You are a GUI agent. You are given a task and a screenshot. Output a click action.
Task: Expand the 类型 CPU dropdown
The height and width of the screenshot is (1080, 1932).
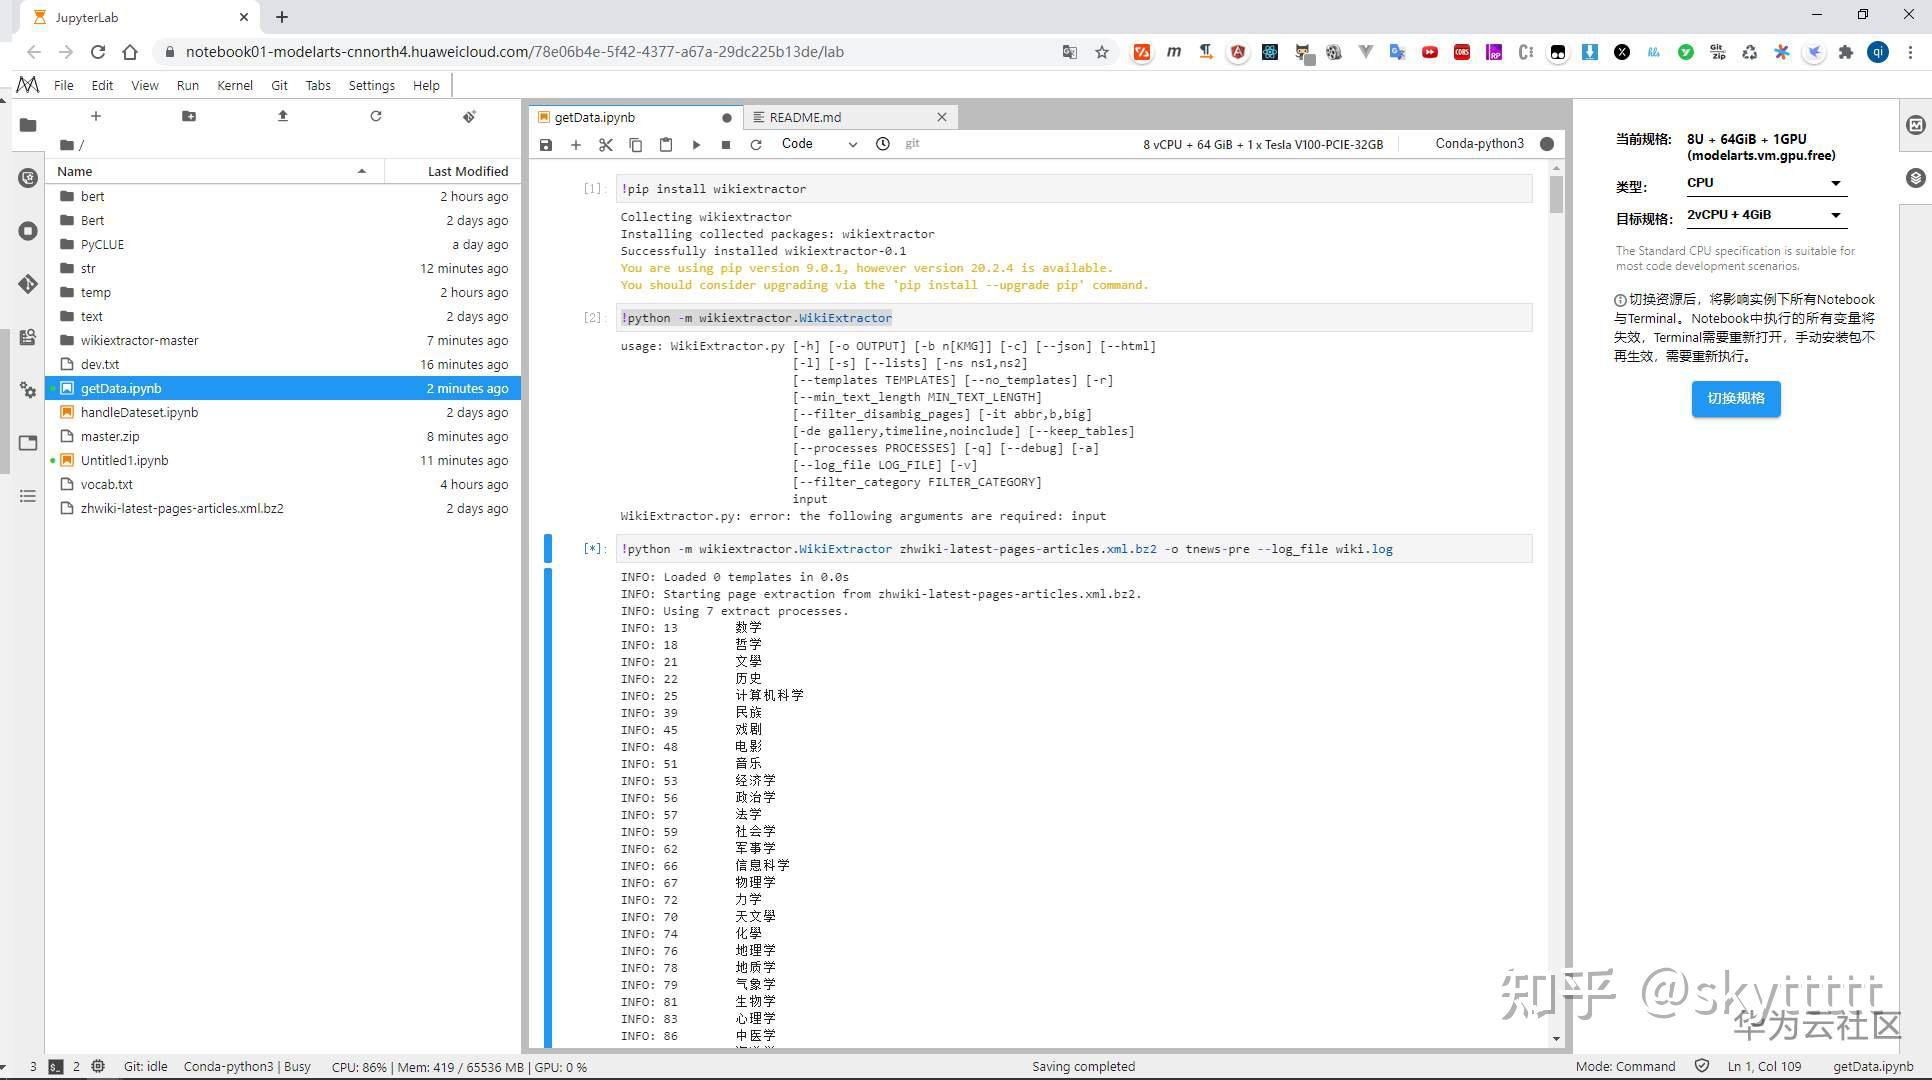pos(1765,183)
